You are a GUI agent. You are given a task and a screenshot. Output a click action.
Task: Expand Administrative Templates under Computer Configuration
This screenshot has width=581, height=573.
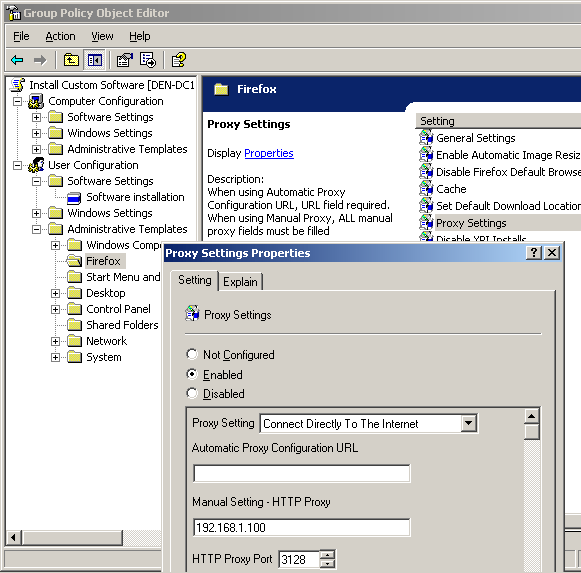tap(36, 149)
